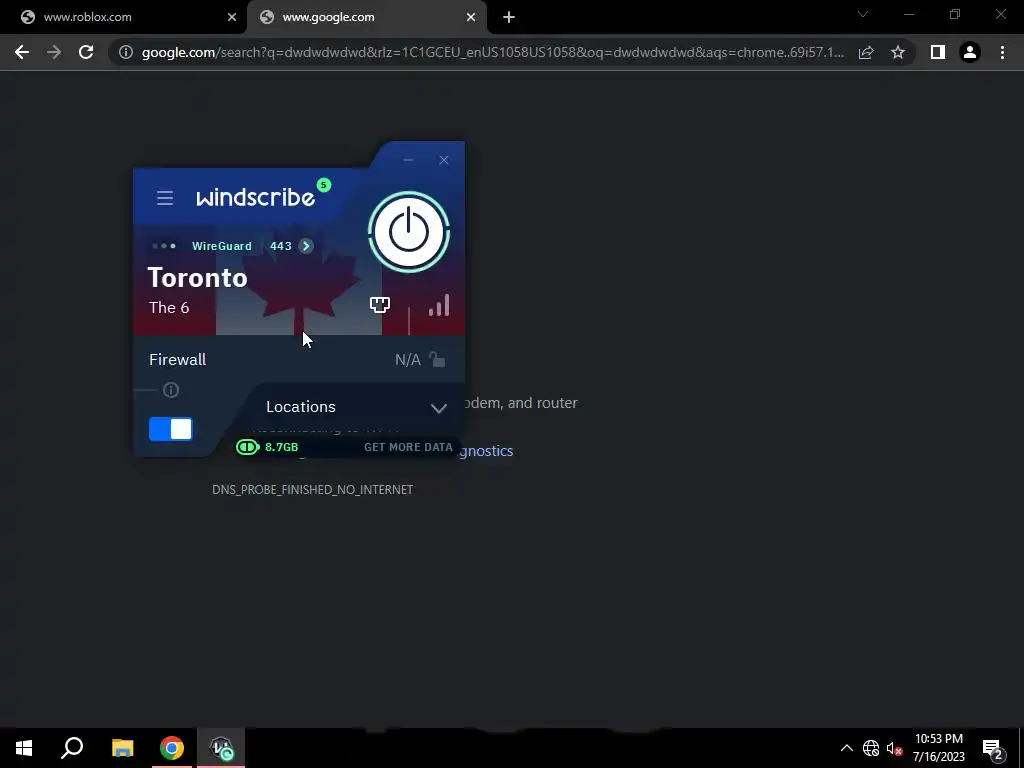This screenshot has height=768, width=1024.
Task: Click the Chrome address bar URL
Action: click(x=492, y=52)
